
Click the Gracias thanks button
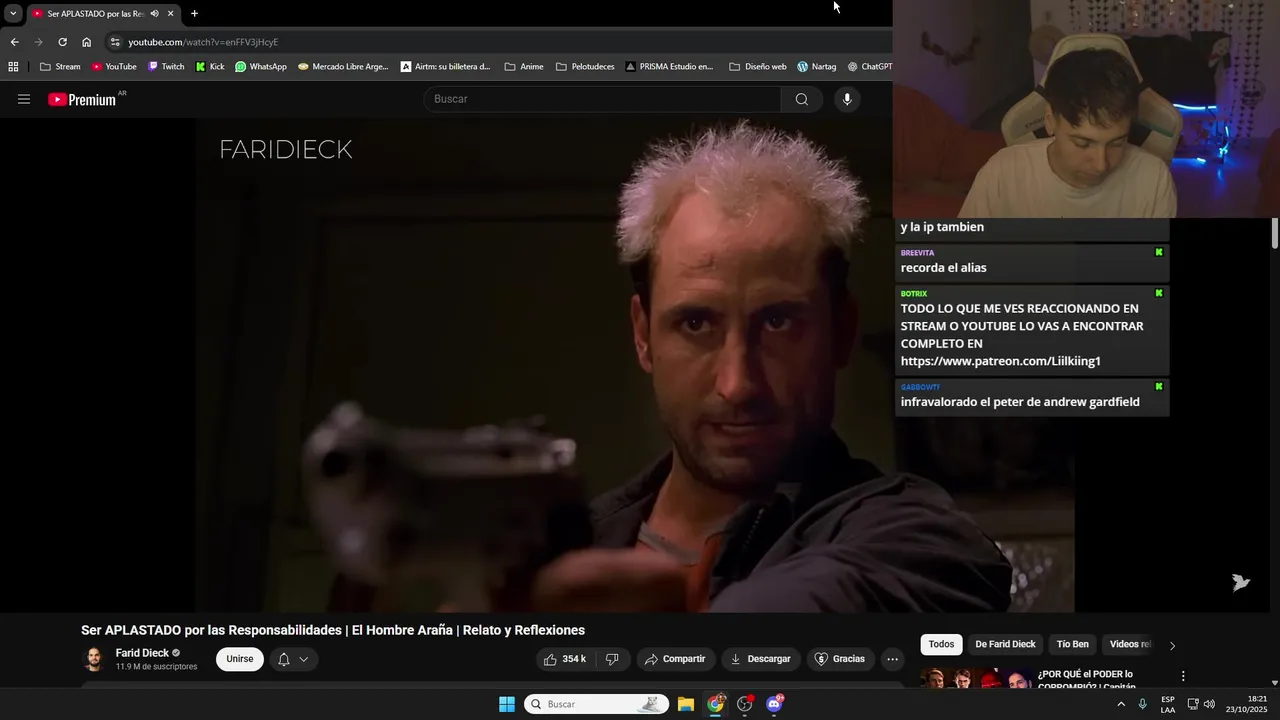point(840,659)
